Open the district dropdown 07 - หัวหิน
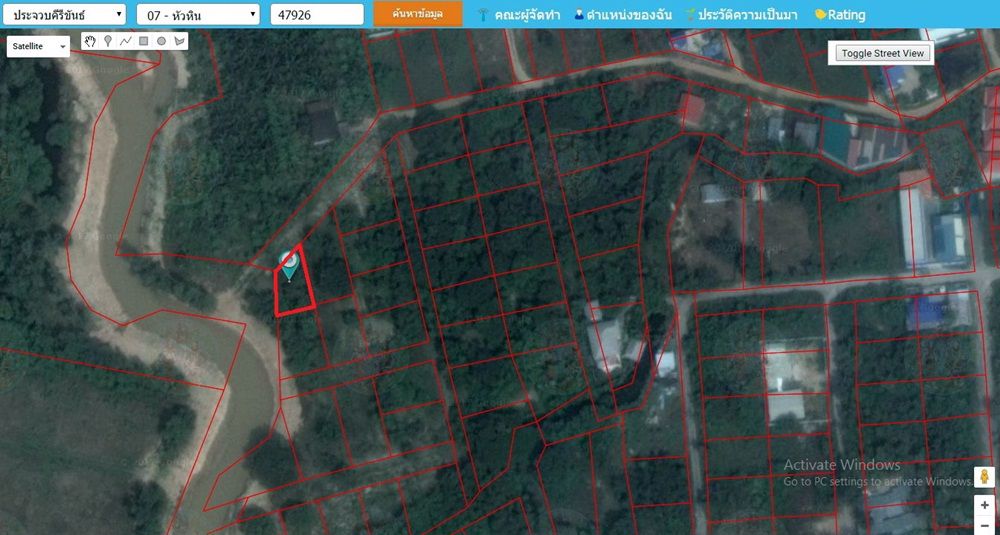This screenshot has width=1000, height=535. point(198,15)
